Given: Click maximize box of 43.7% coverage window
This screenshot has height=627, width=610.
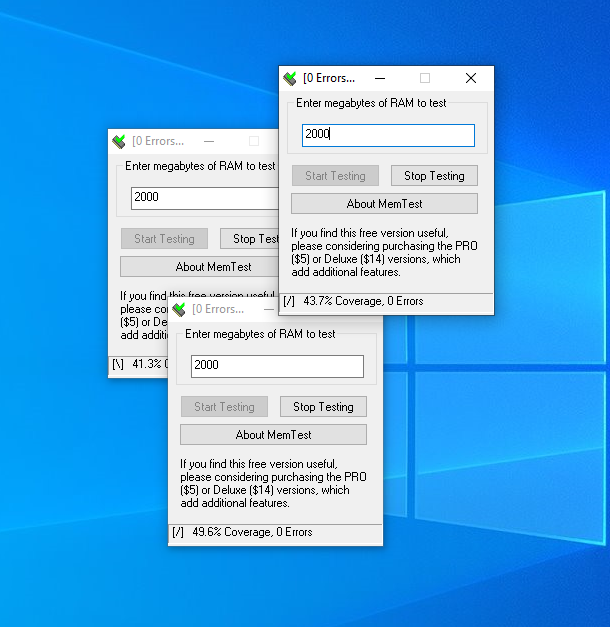Looking at the screenshot, I should [425, 78].
